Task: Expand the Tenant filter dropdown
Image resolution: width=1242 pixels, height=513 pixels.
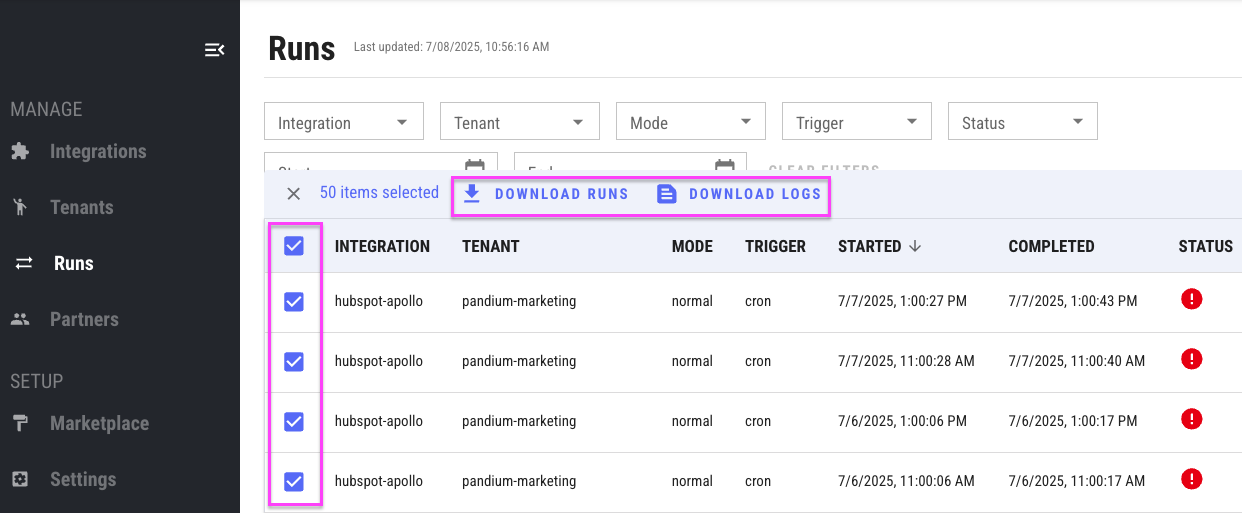Action: point(519,122)
